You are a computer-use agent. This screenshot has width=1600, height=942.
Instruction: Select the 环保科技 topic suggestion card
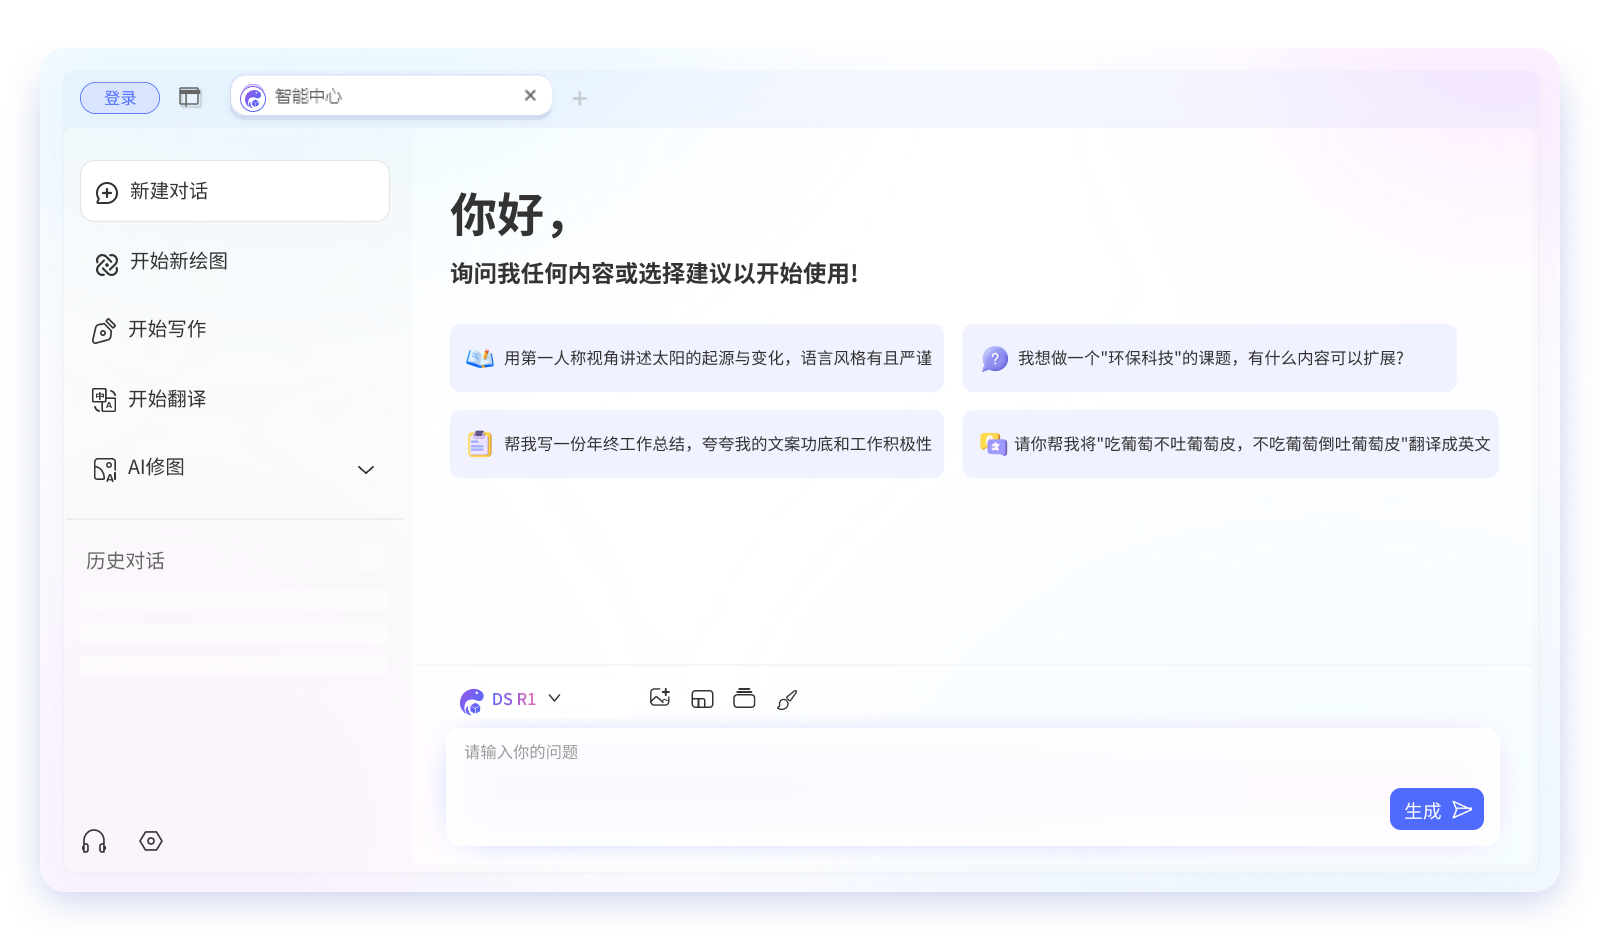(1210, 357)
